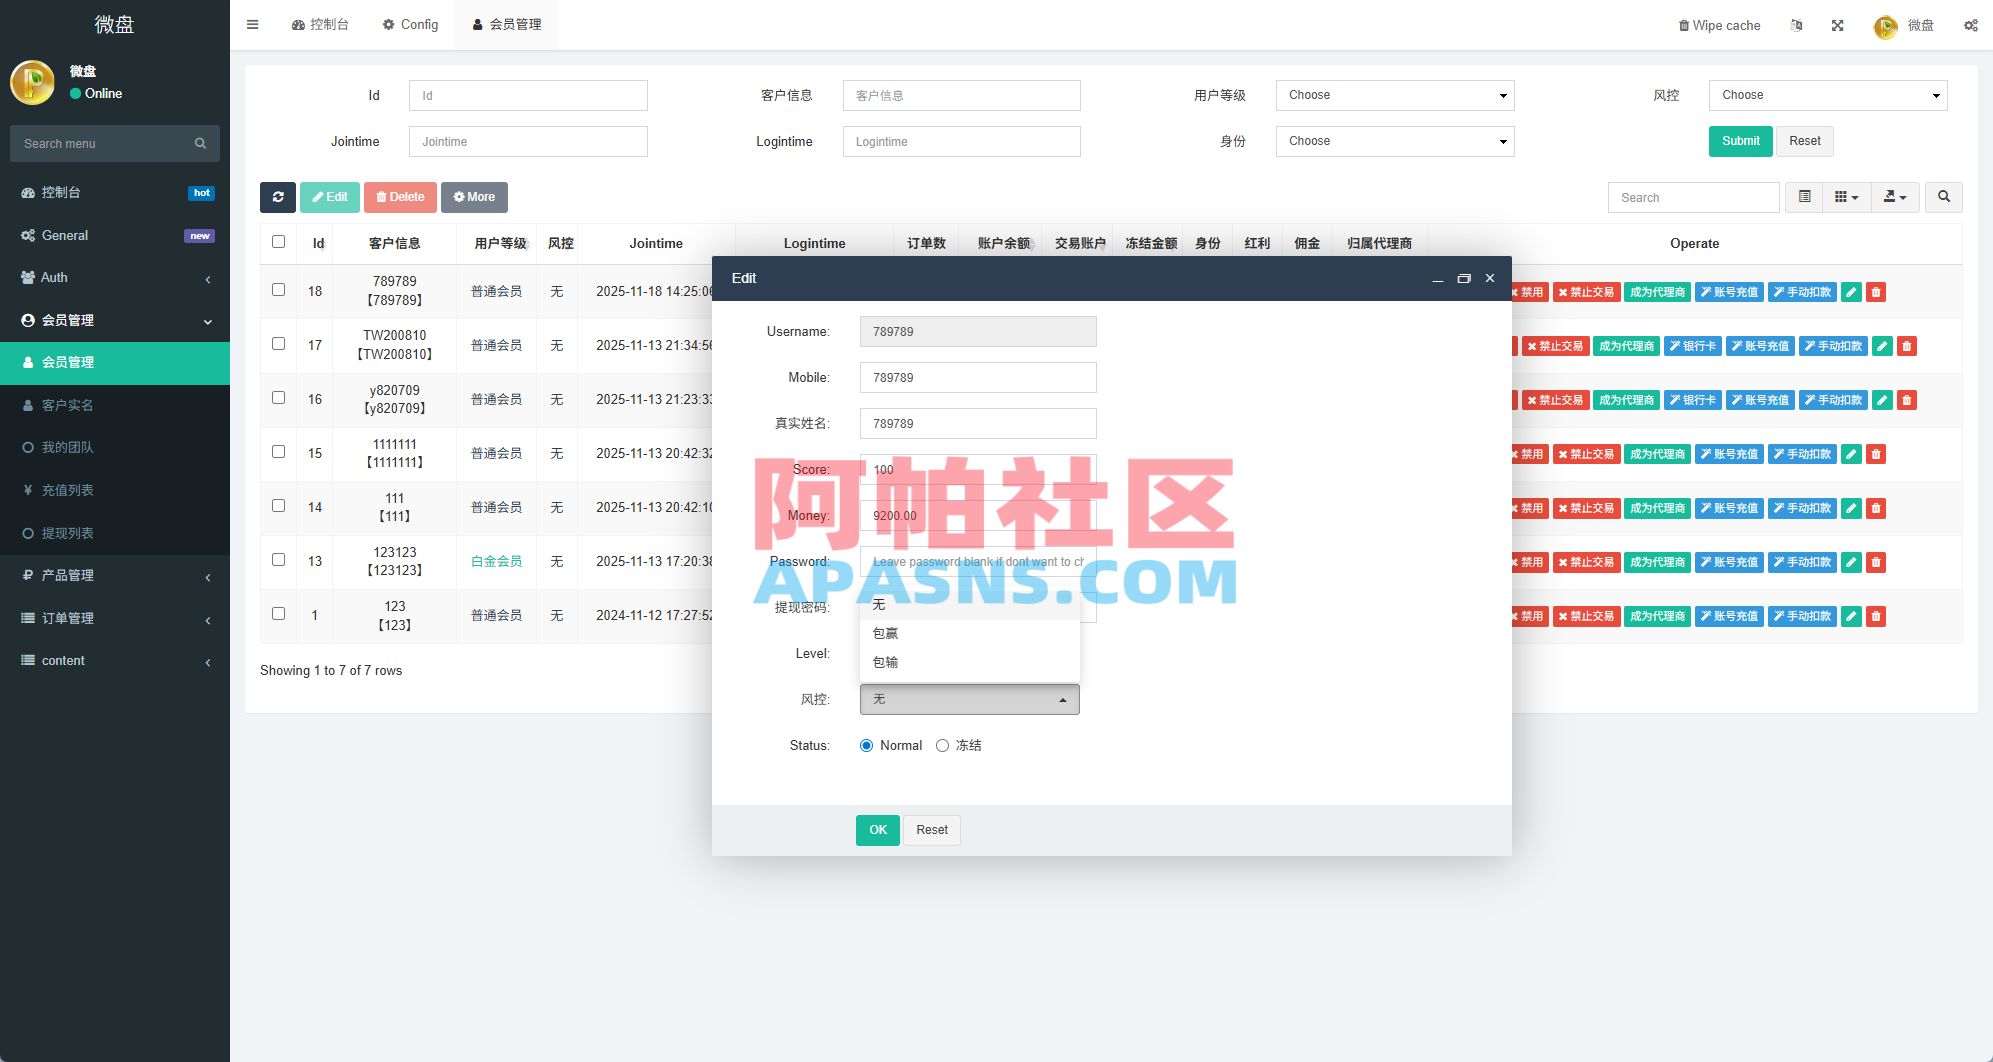Screen dimensions: 1993x1062
Task: Click the OK button in Edit dialog
Action: point(878,830)
